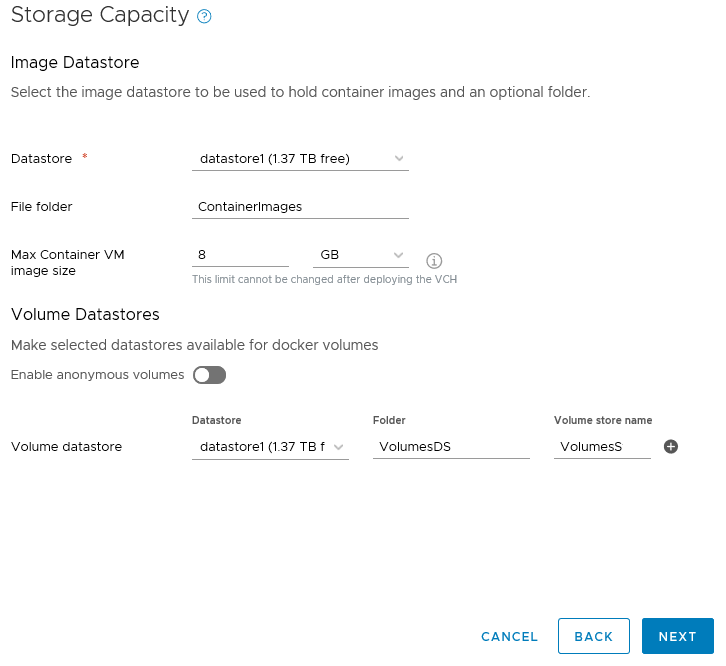Click the VolumesDS Folder field
726x666 pixels.
pos(451,447)
